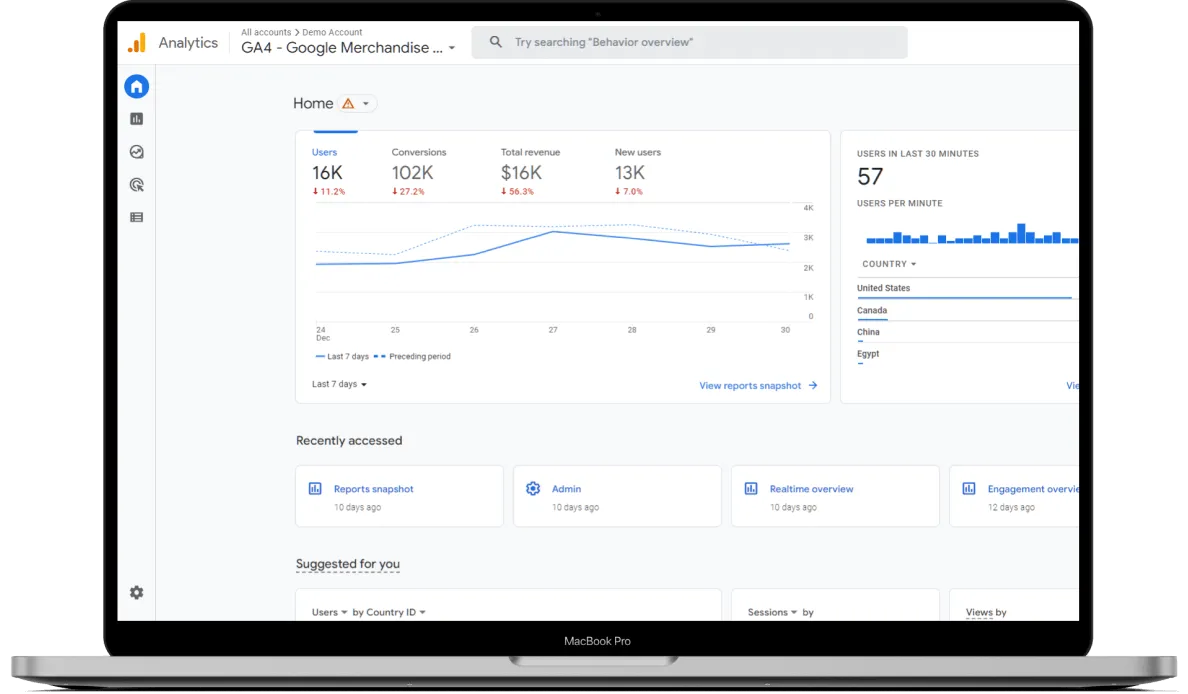The image size is (1188, 694).
Task: Select the Users metric tab
Action: click(x=328, y=171)
